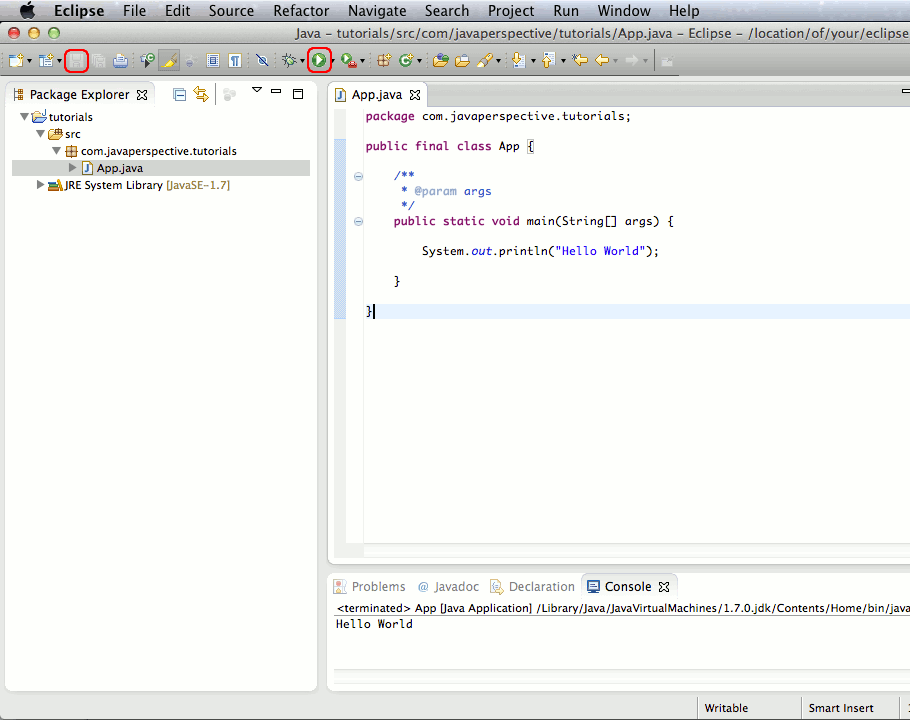910x720 pixels.
Task: Open the External Tools dropdown arrow
Action: tap(363, 61)
